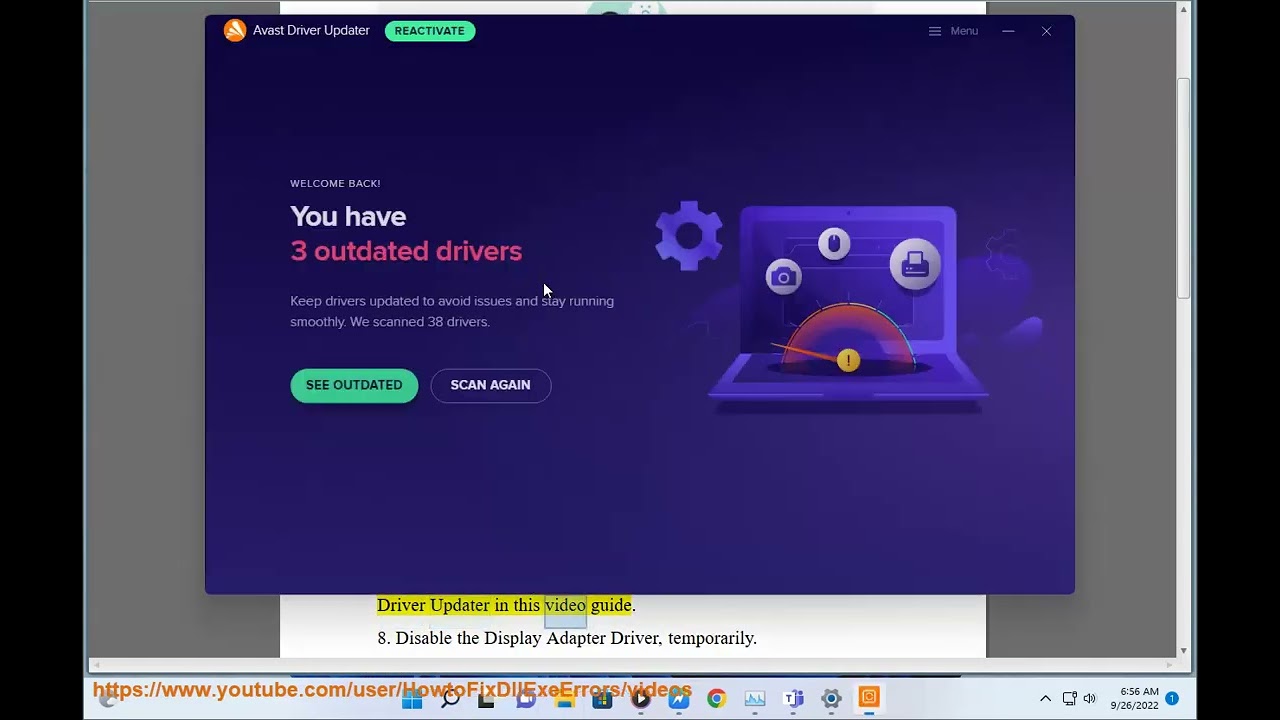Click highlighted word 'video' in the document
Image resolution: width=1280 pixels, height=720 pixels.
click(565, 605)
